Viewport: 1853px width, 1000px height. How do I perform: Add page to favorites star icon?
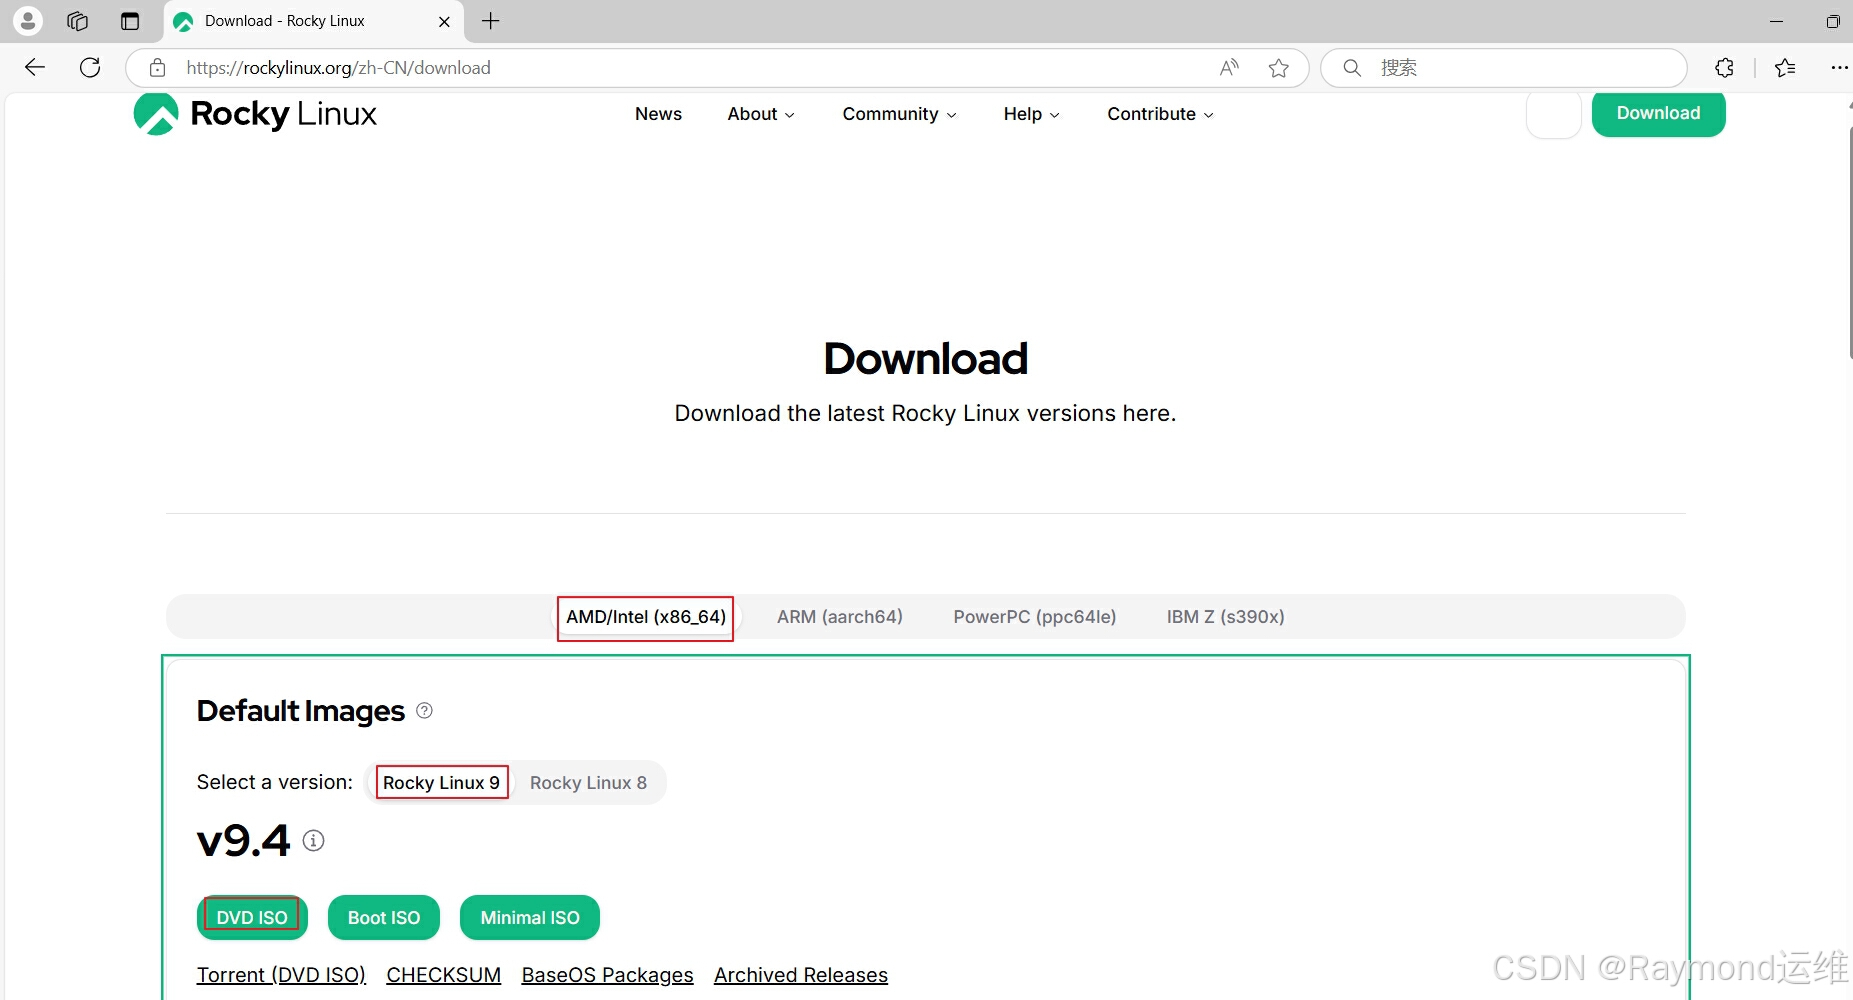point(1278,68)
